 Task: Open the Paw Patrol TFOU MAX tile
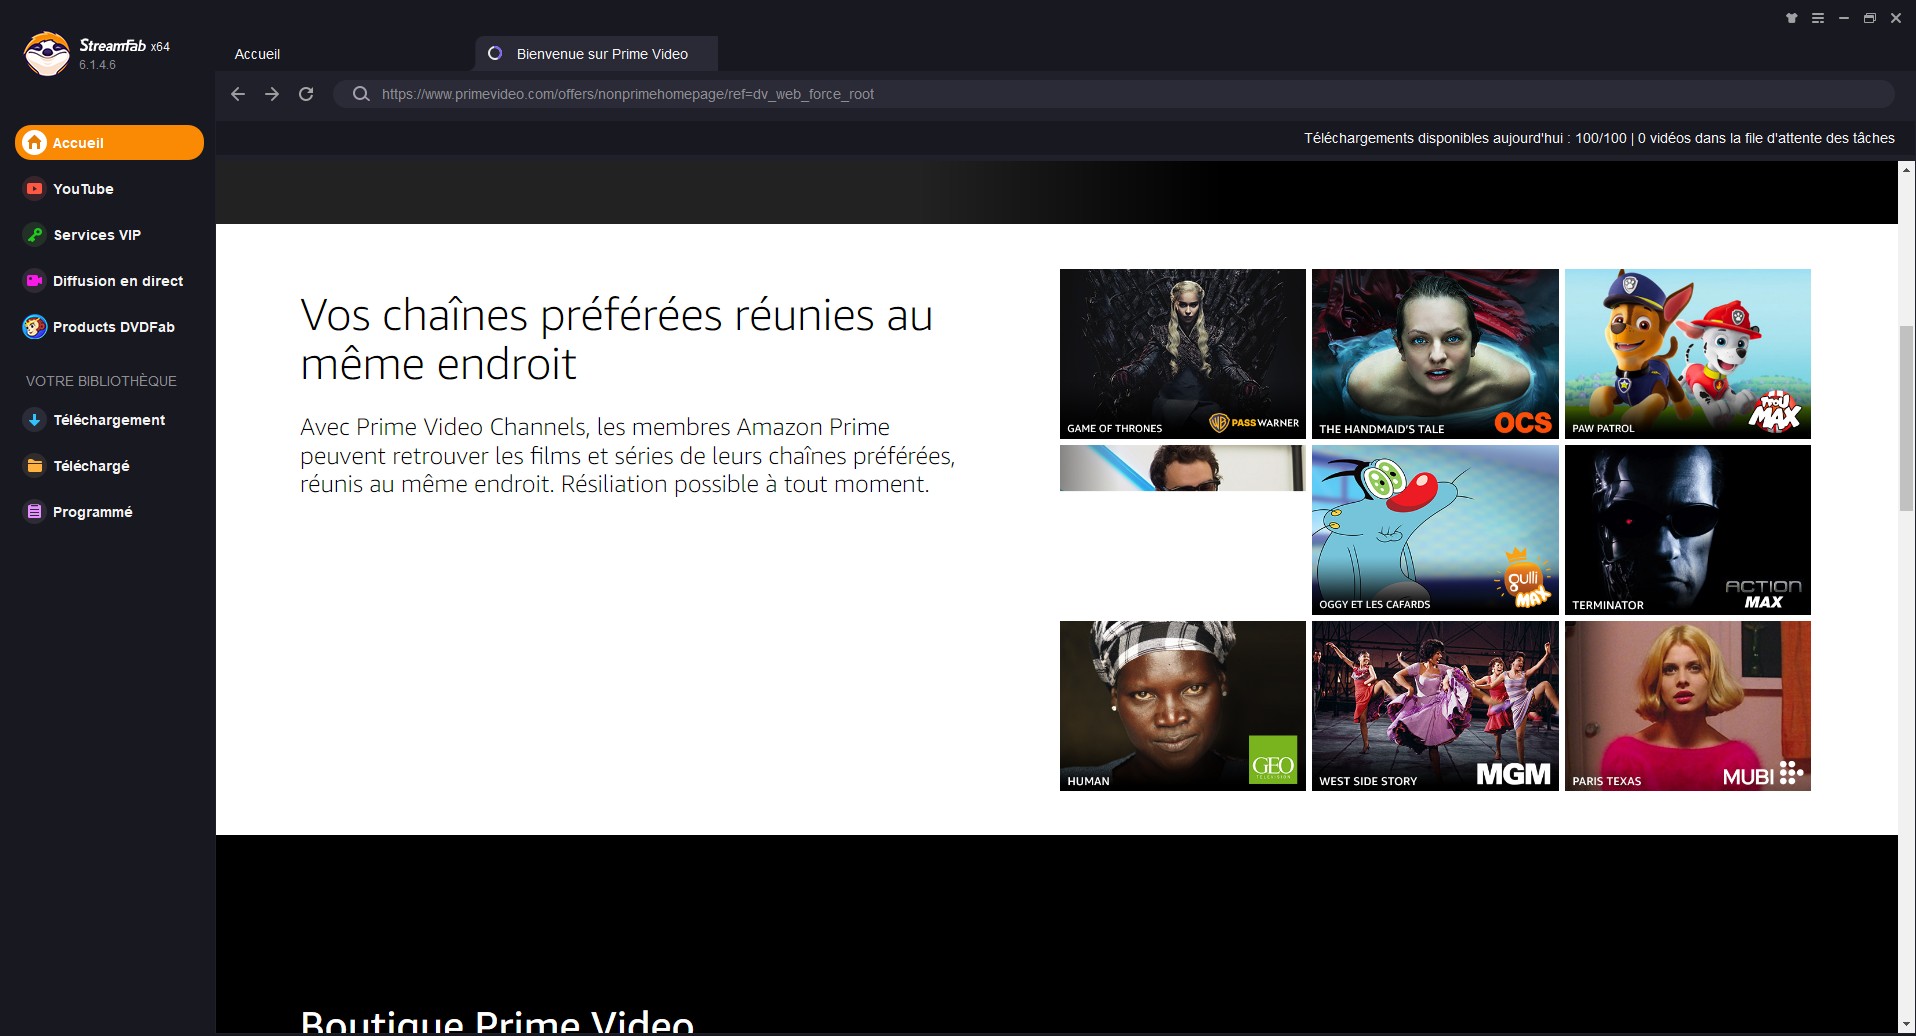click(x=1687, y=354)
